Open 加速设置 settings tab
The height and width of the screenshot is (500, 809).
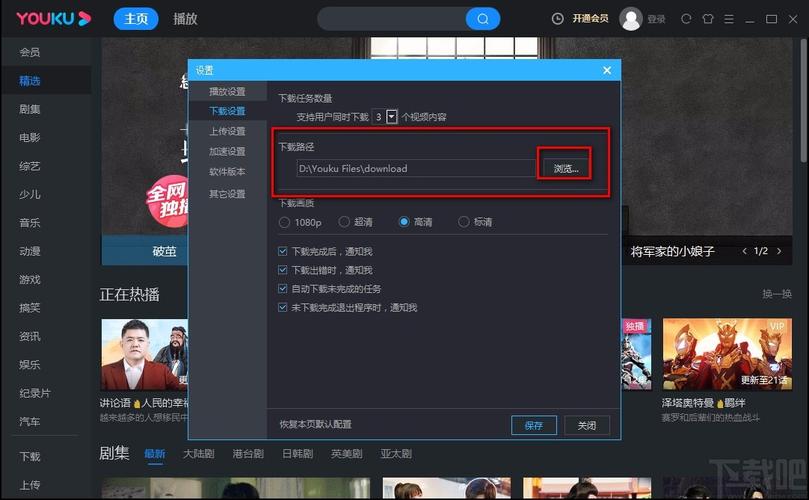pos(228,151)
